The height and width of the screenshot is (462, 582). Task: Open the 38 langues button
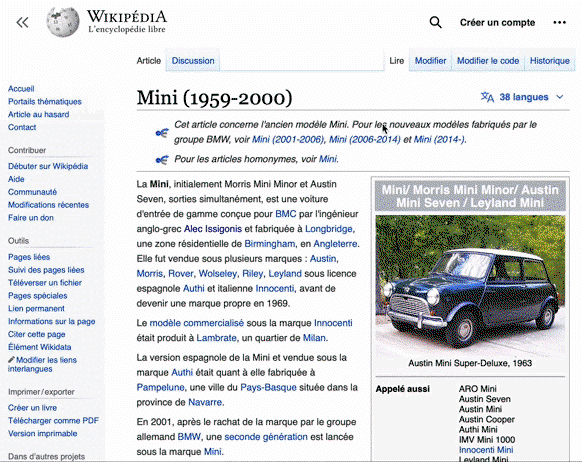point(523,97)
